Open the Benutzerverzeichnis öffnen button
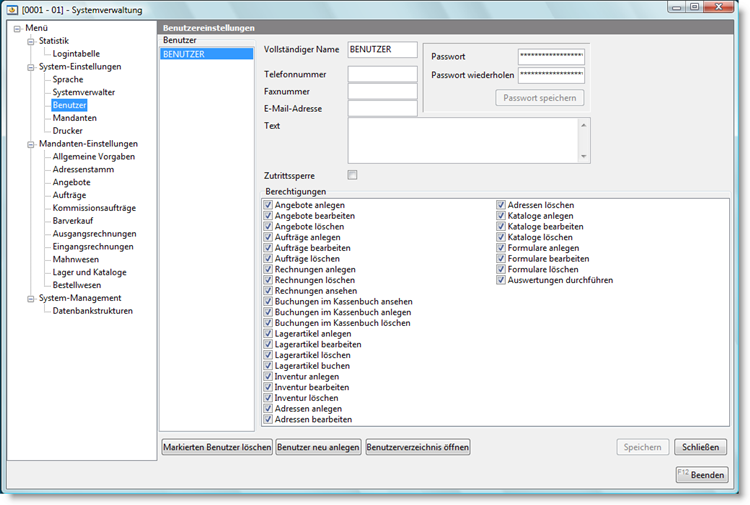 (x=418, y=447)
